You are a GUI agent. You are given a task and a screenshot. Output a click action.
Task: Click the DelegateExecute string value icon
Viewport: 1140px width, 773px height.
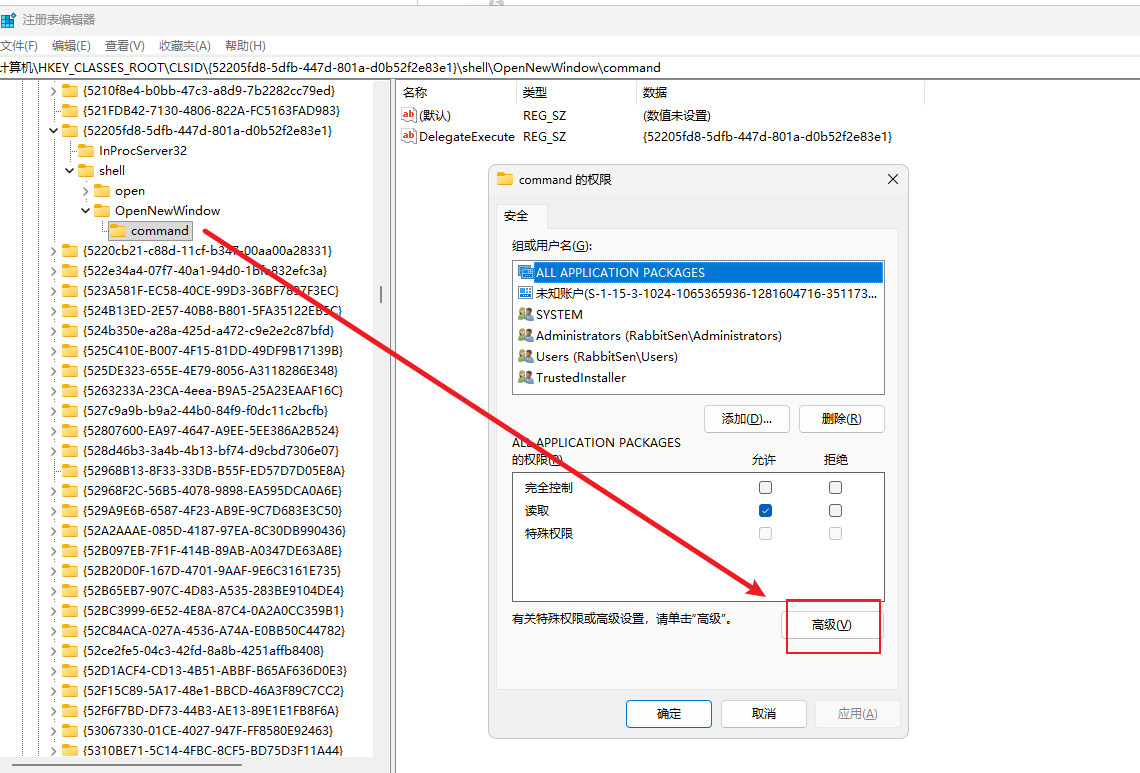tap(409, 136)
